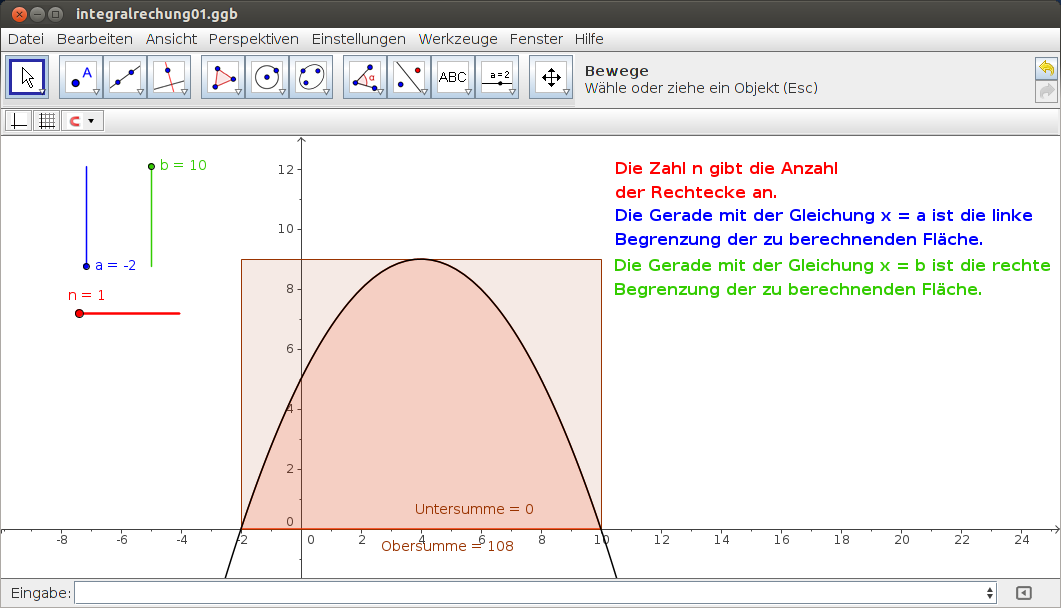
Task: Activate the Move Graphics View tool
Action: coord(551,77)
